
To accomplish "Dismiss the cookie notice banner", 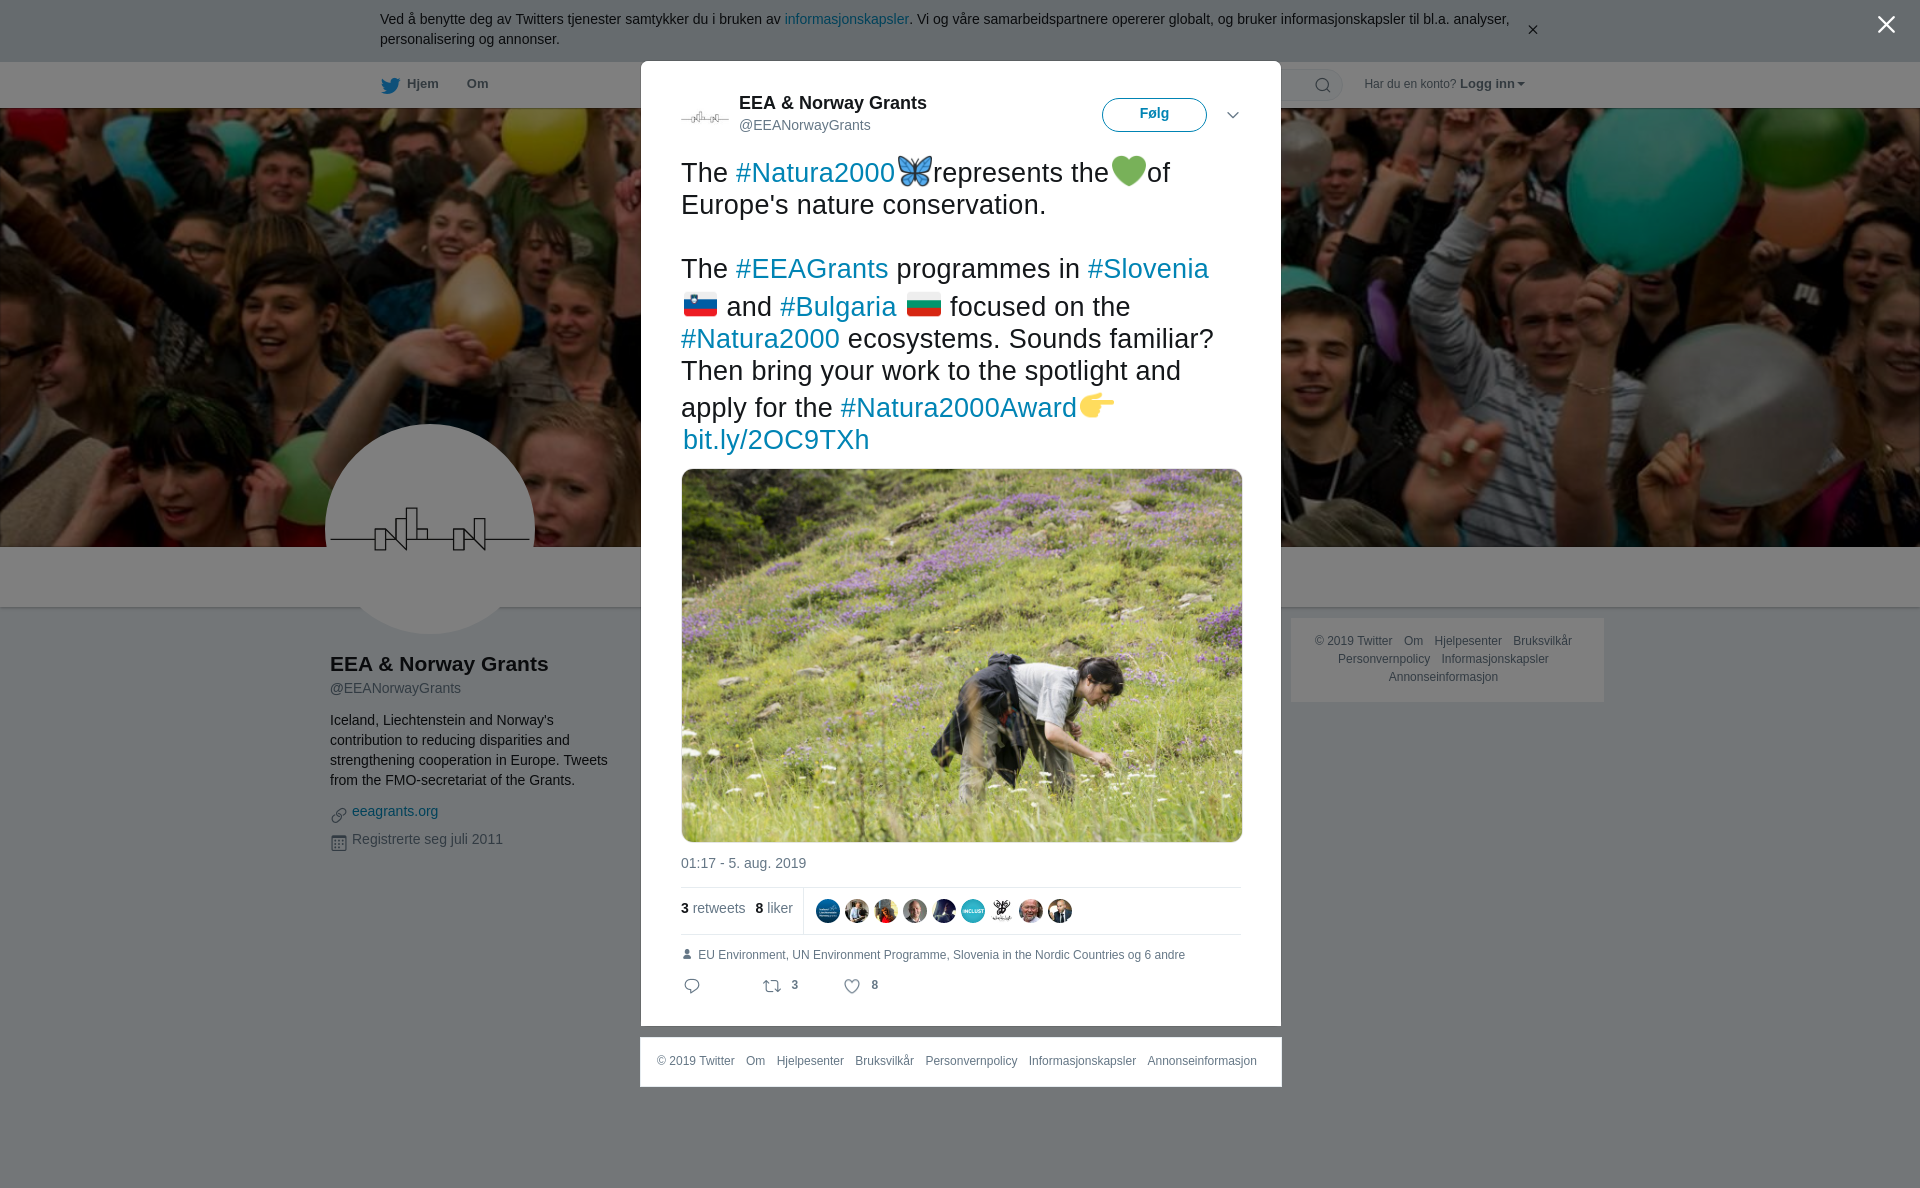I will tap(1532, 30).
